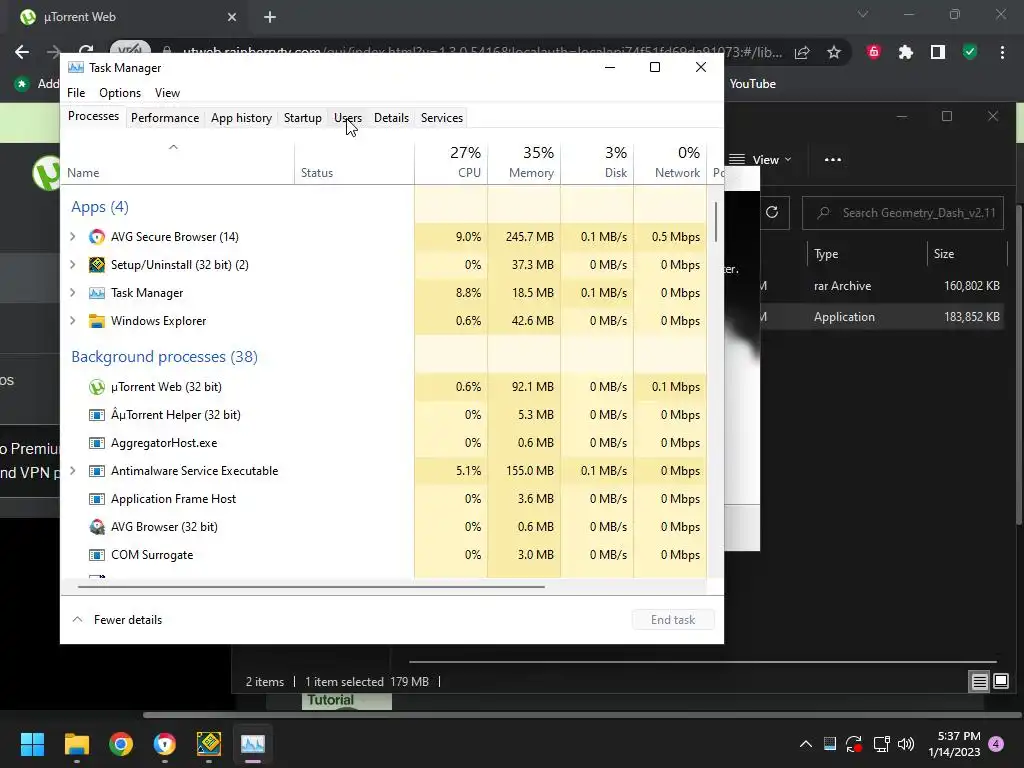Switch to the App history tab
The image size is (1024, 768).
point(241,118)
